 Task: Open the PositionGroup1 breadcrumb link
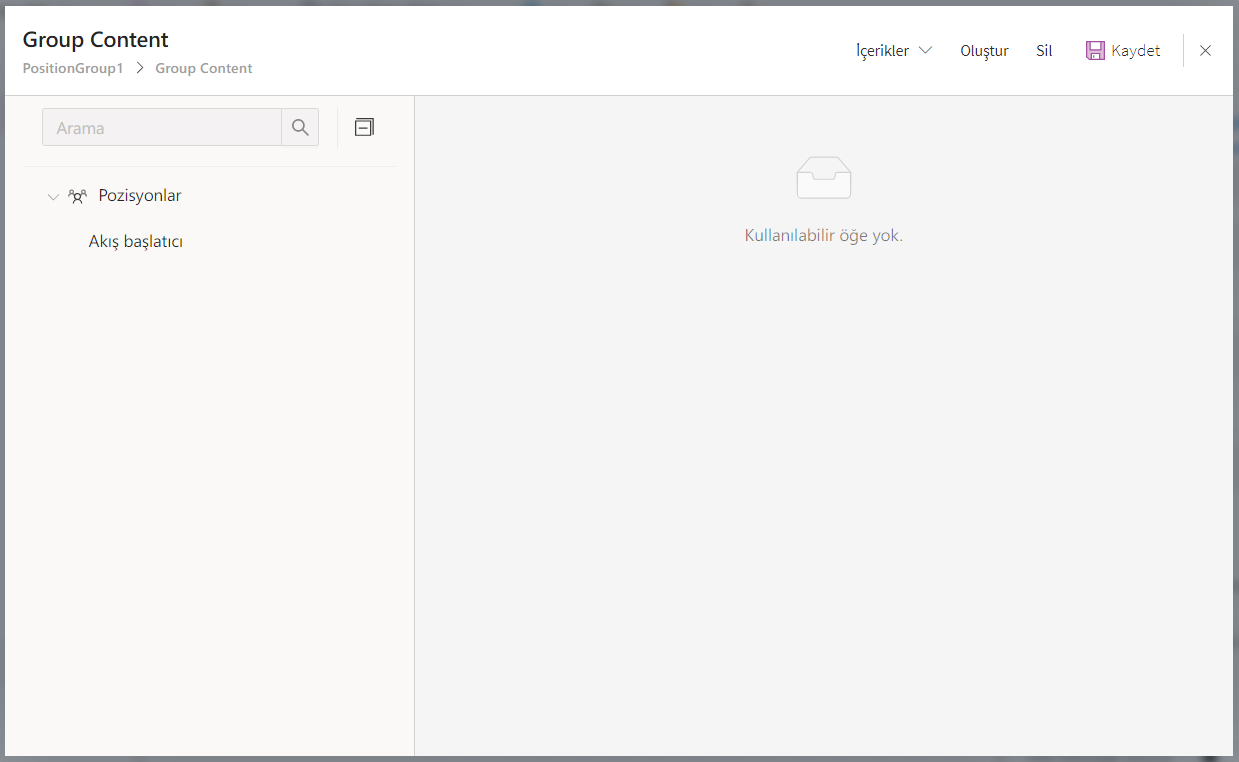coord(73,68)
